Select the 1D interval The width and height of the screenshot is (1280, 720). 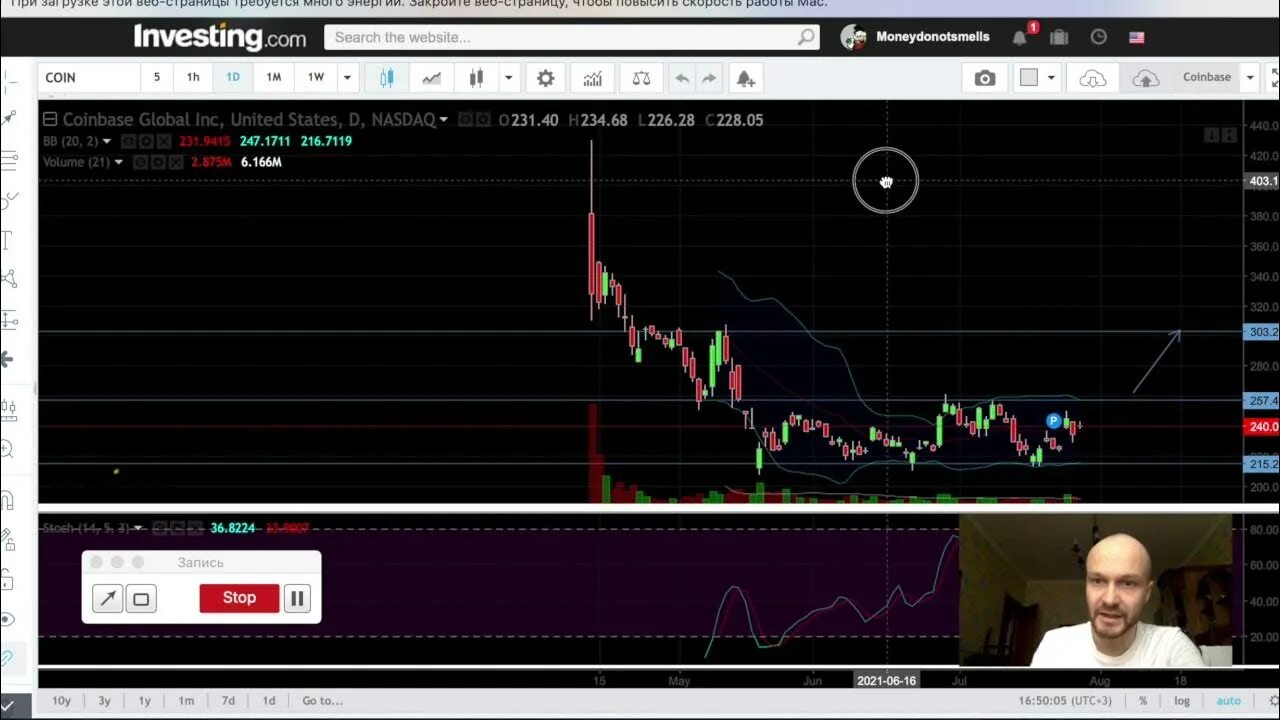pos(233,78)
